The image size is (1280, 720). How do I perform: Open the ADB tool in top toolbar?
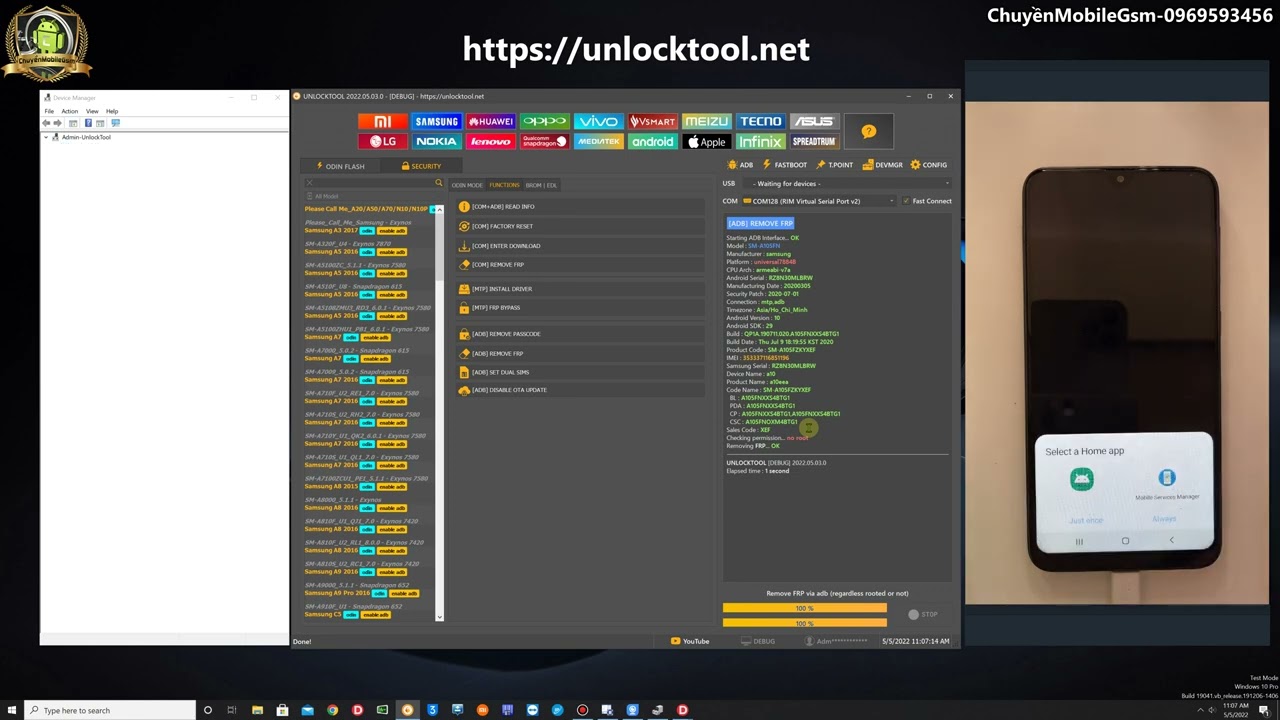point(741,165)
